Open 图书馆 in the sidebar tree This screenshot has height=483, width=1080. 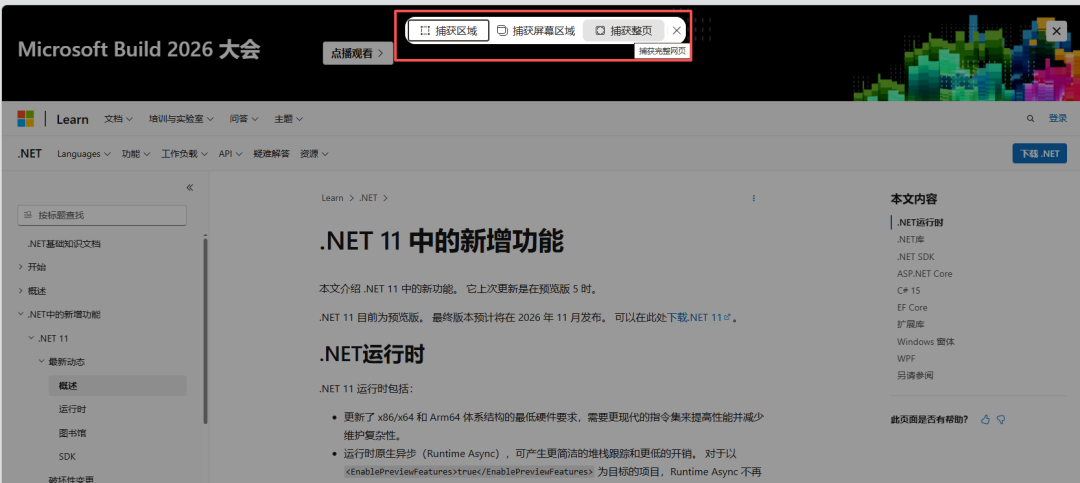(72, 433)
